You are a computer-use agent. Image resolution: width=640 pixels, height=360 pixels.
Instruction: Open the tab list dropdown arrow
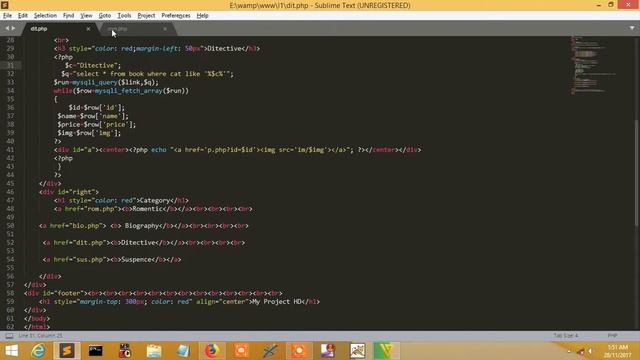pos(632,28)
